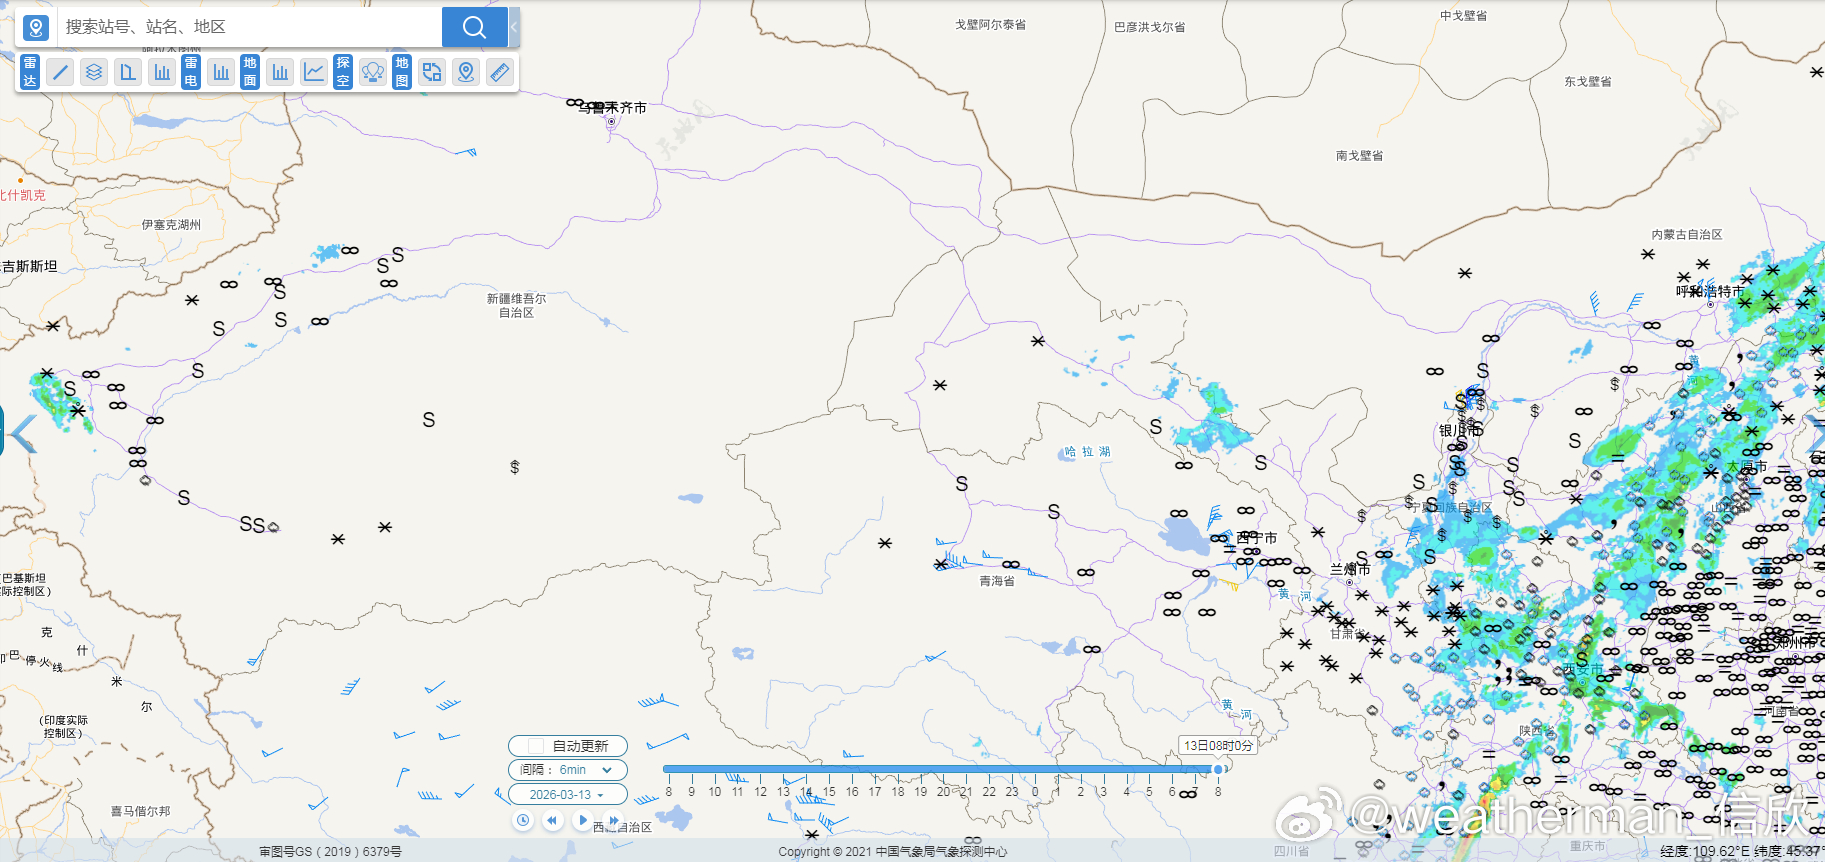Click the clock current-time icon

tap(523, 820)
